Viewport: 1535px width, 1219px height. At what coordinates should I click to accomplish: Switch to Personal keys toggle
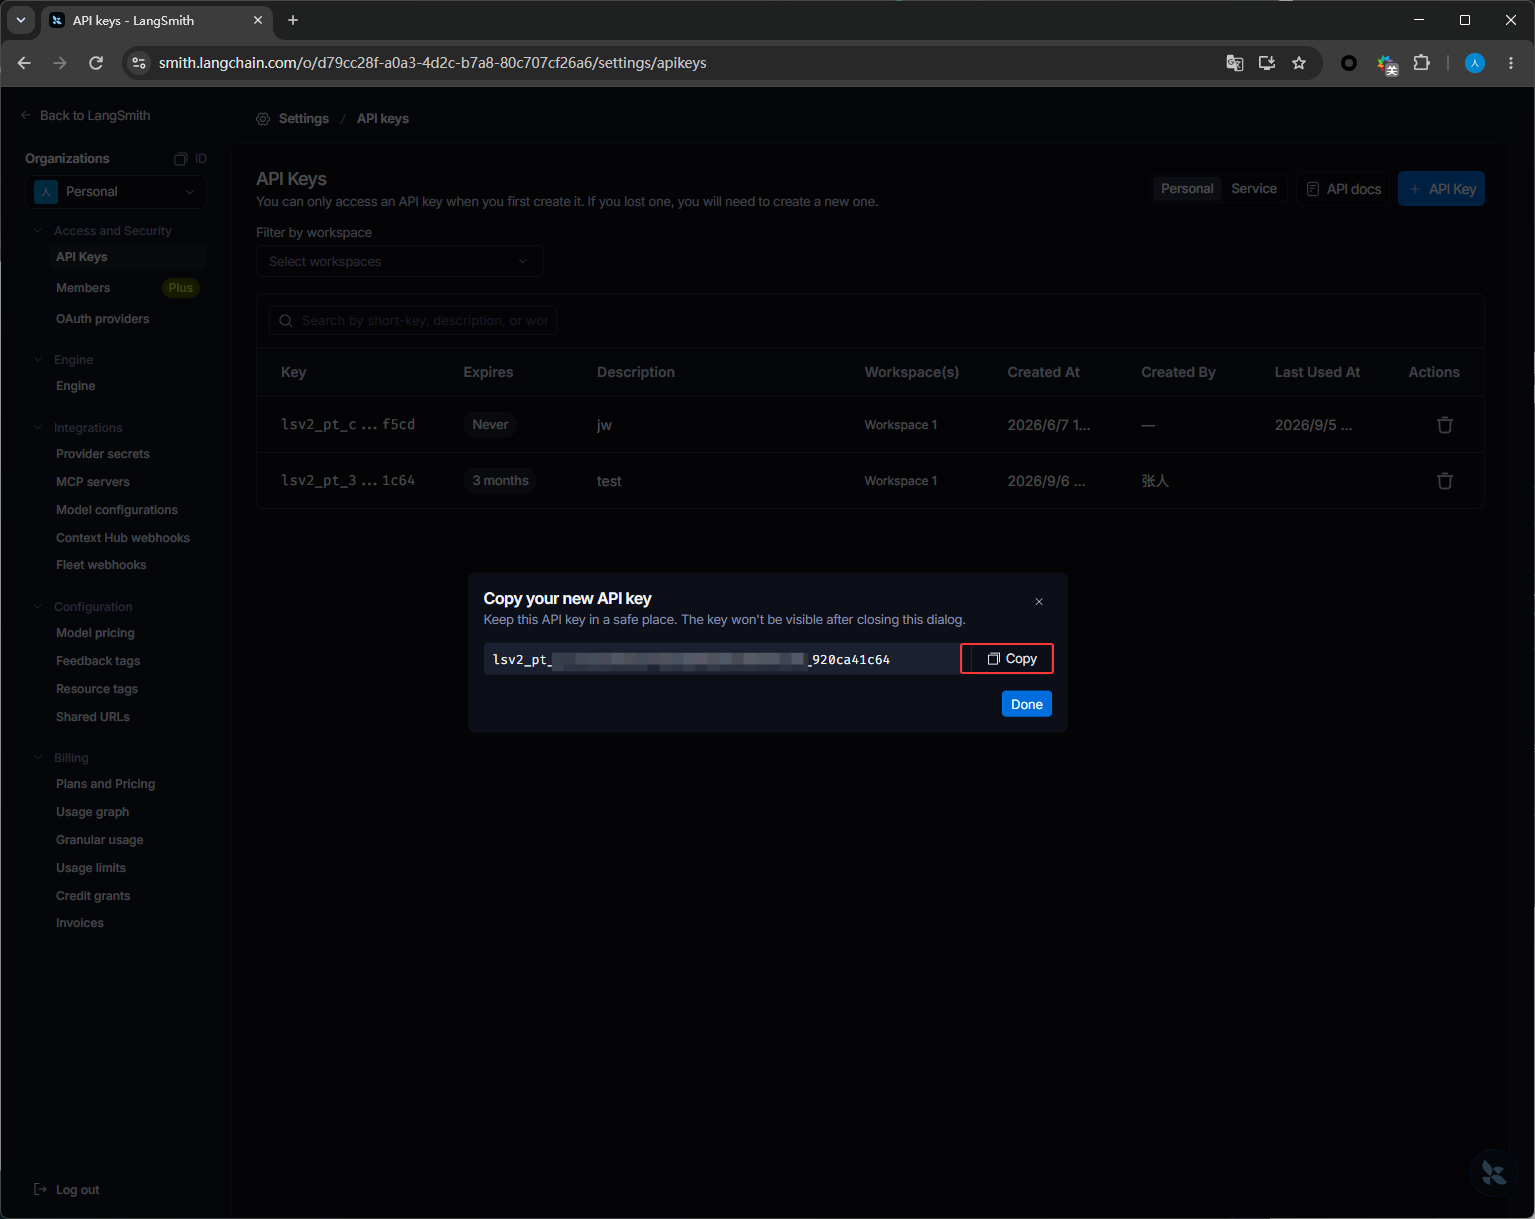point(1187,189)
